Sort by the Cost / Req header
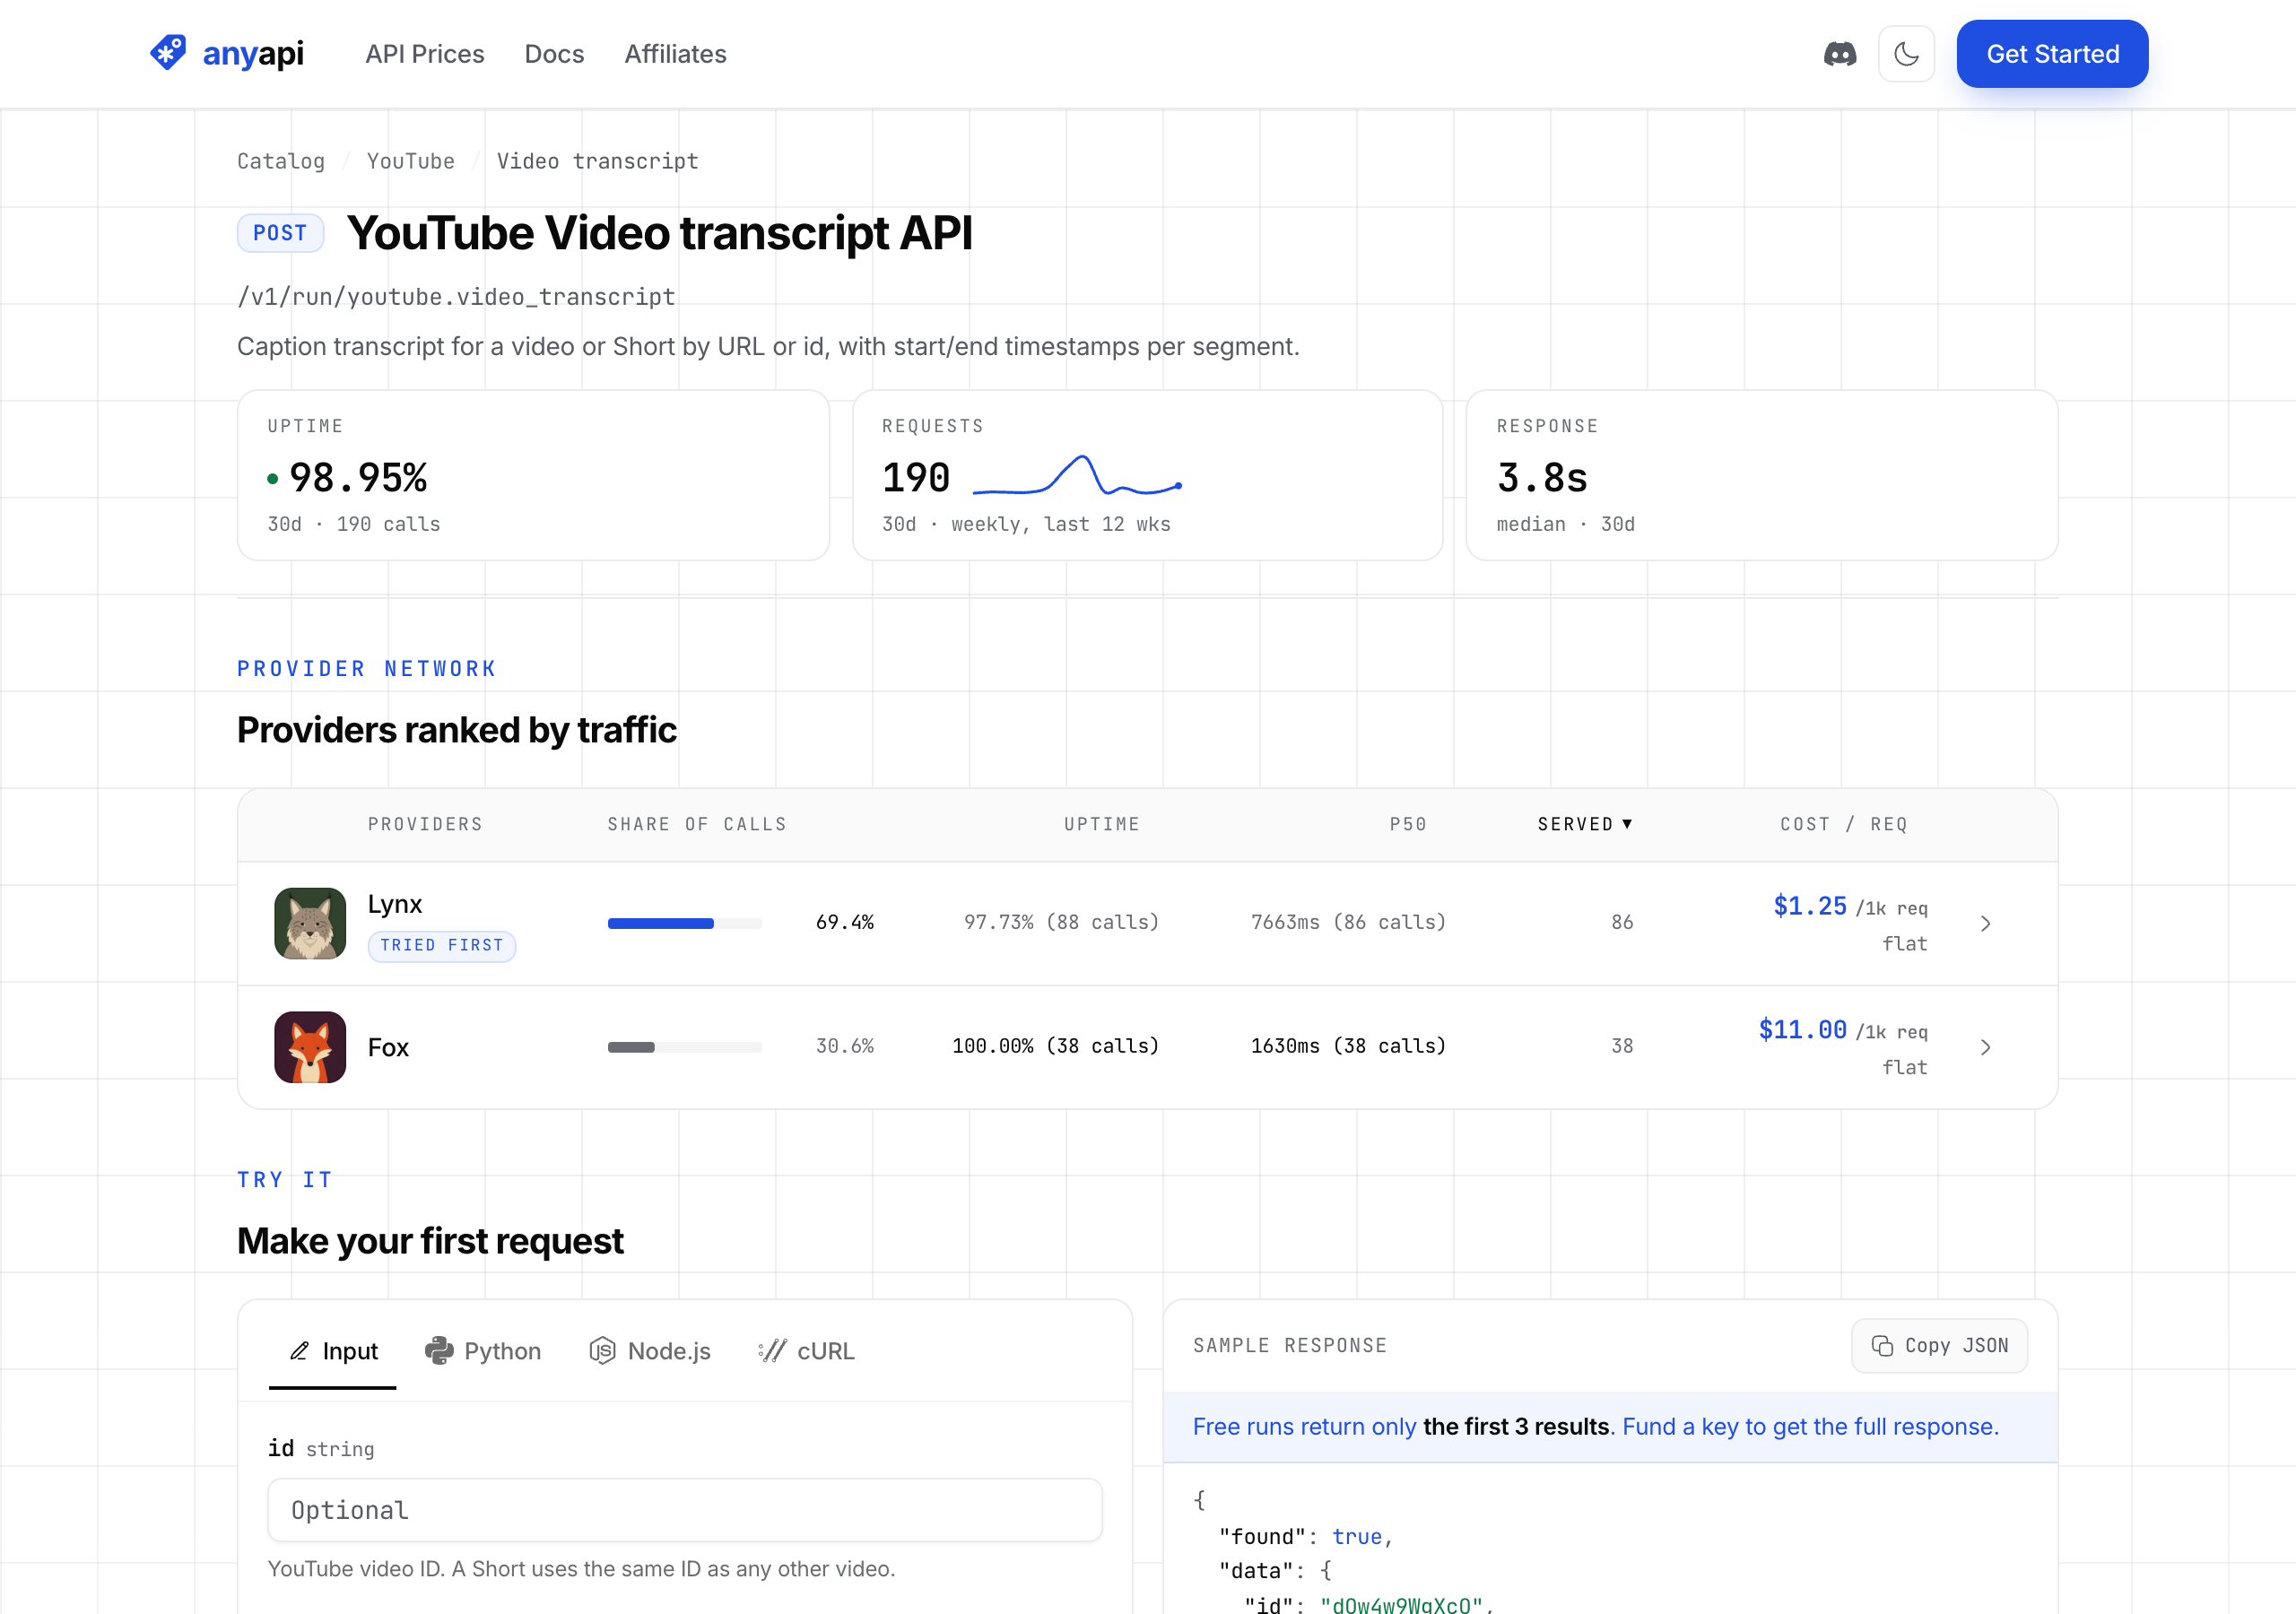 pos(1843,824)
